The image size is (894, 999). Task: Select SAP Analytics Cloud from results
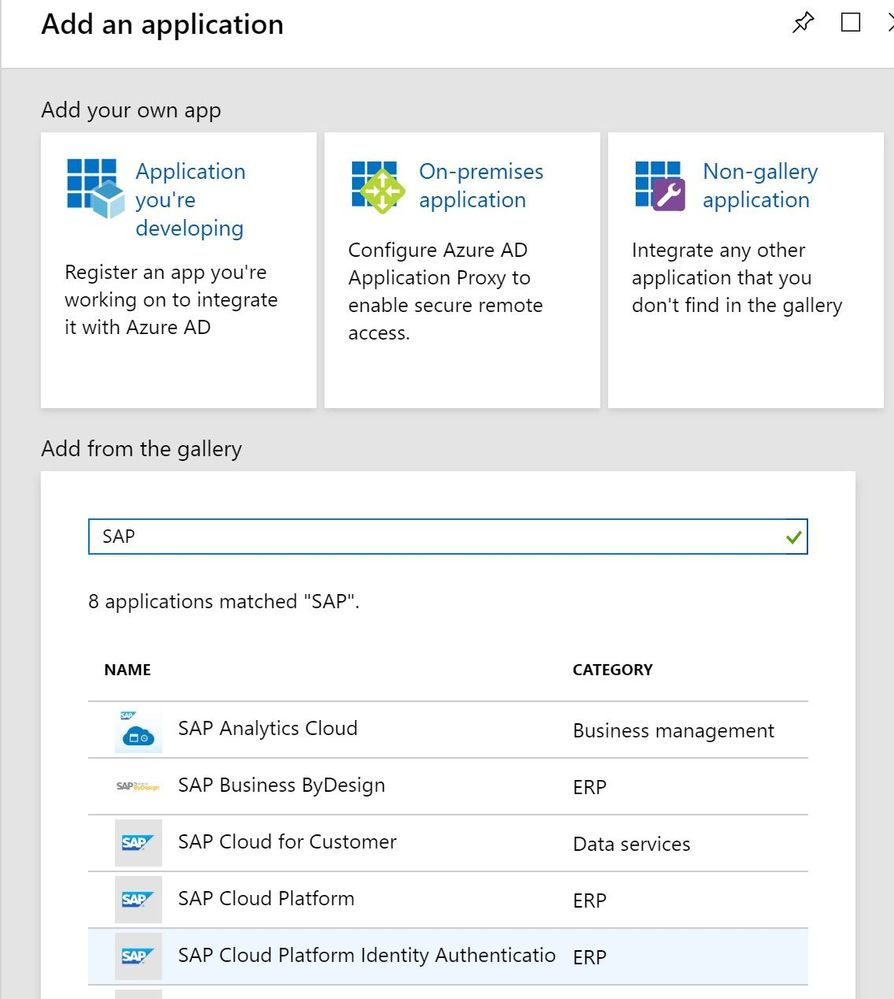tap(268, 729)
